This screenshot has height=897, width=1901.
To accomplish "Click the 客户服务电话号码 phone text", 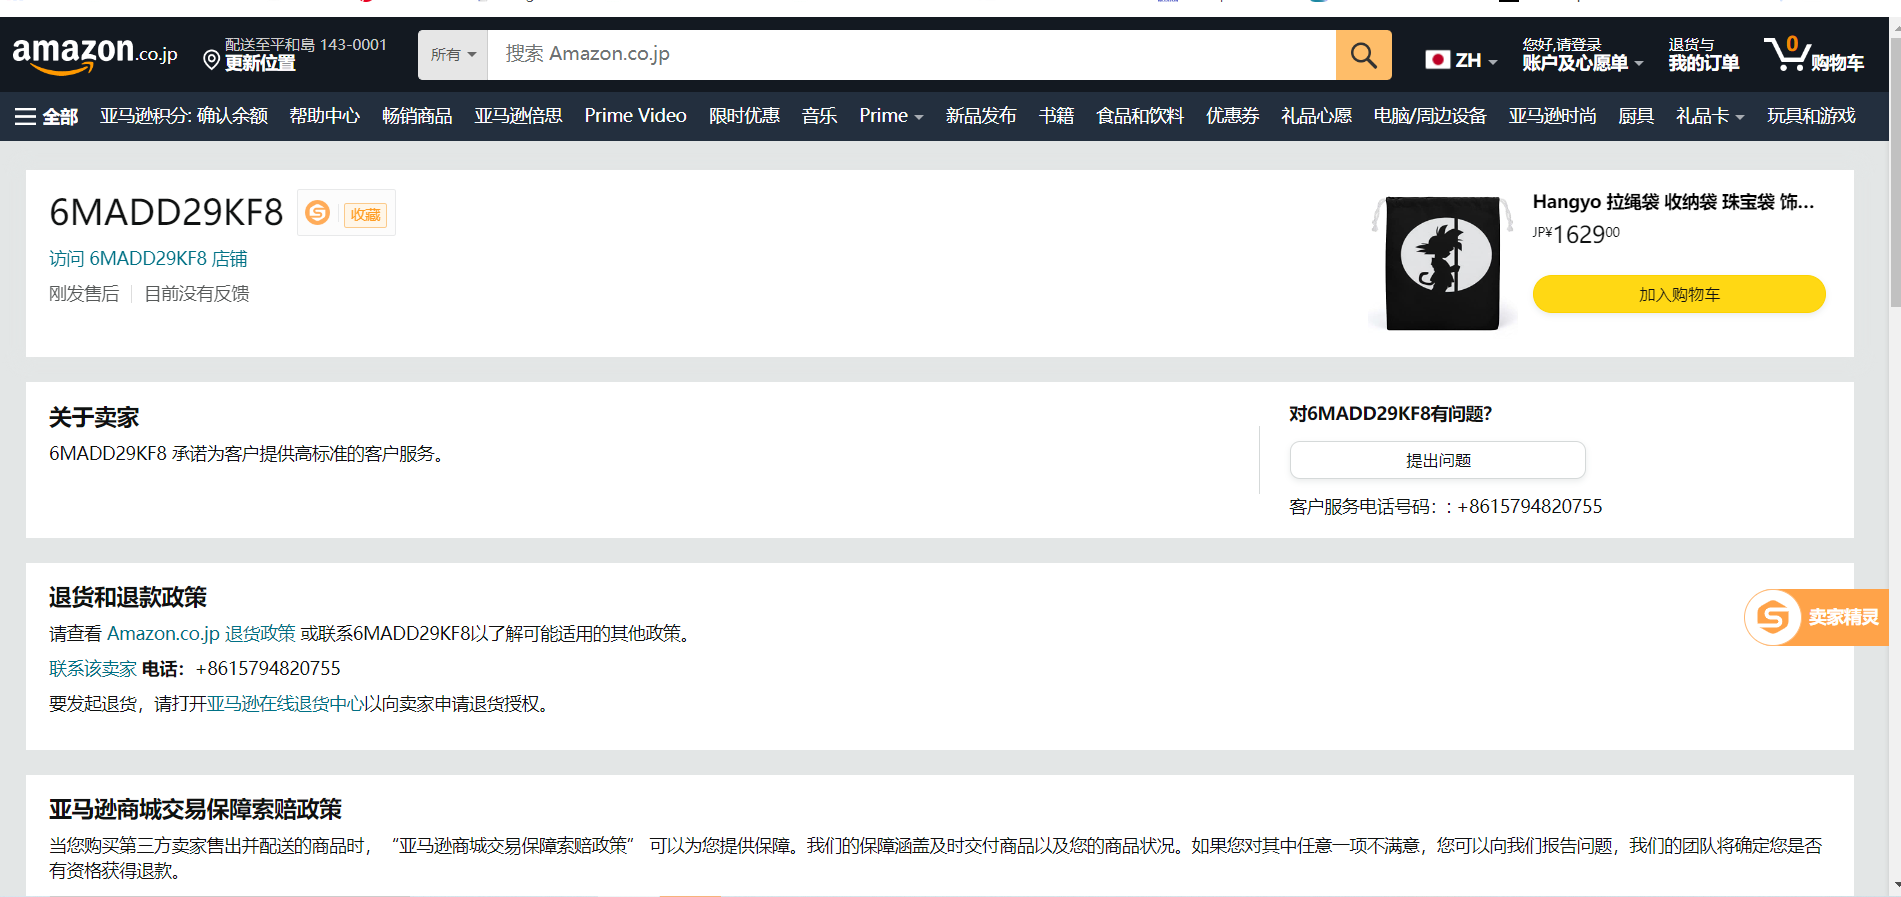I will [1446, 507].
